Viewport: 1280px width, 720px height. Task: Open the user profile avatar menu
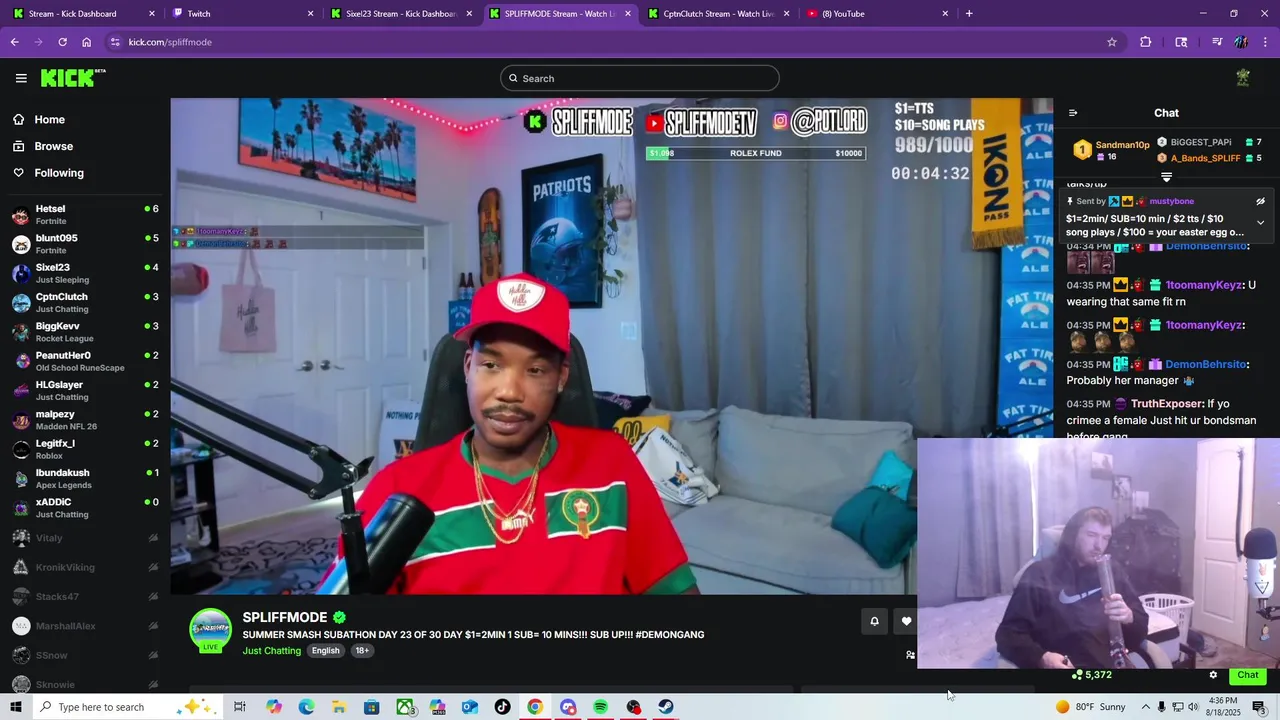coord(1243,78)
